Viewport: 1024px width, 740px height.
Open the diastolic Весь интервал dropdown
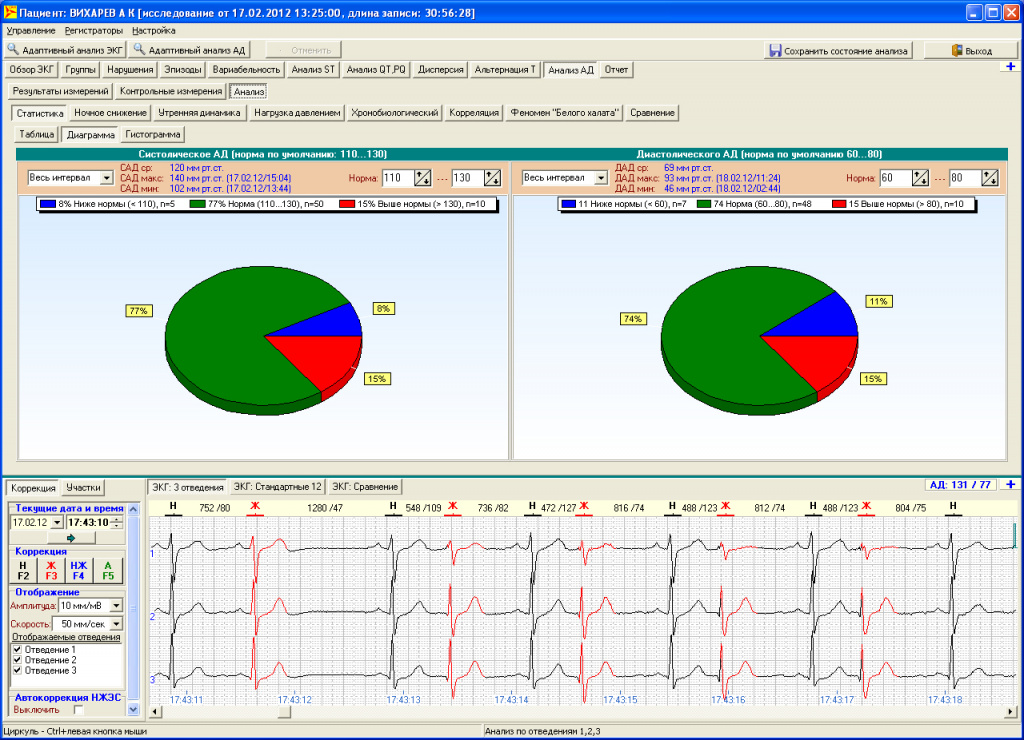pyautogui.click(x=601, y=178)
